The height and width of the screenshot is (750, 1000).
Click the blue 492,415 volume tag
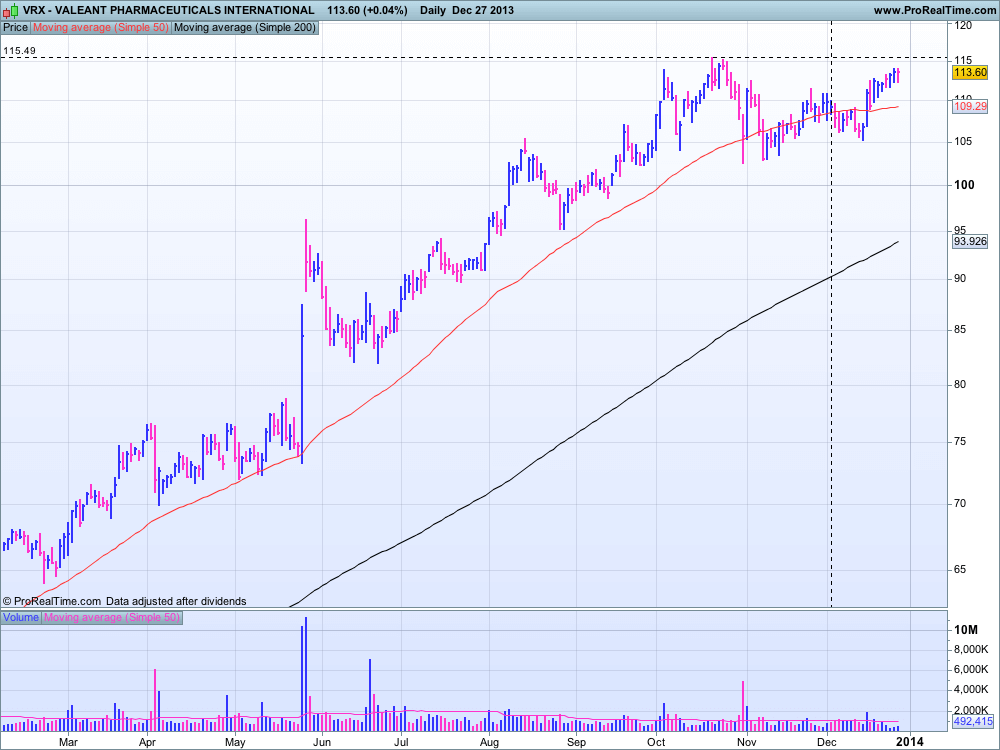(973, 722)
